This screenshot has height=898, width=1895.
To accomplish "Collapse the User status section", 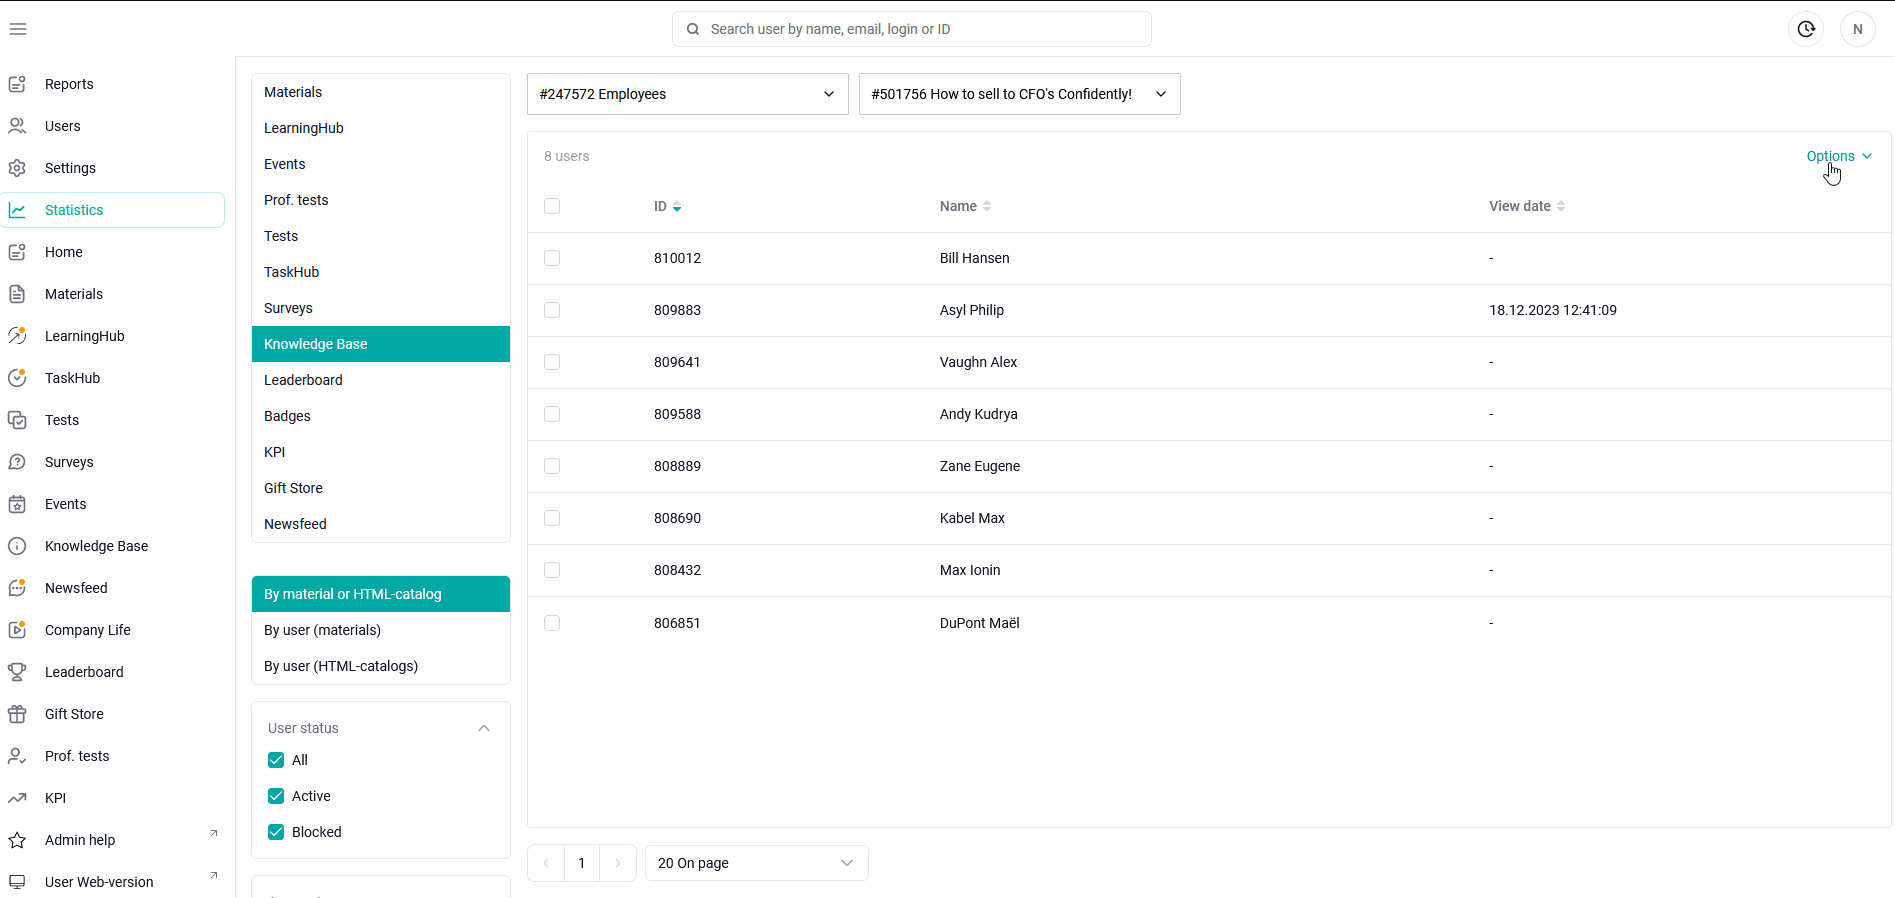I will point(484,728).
